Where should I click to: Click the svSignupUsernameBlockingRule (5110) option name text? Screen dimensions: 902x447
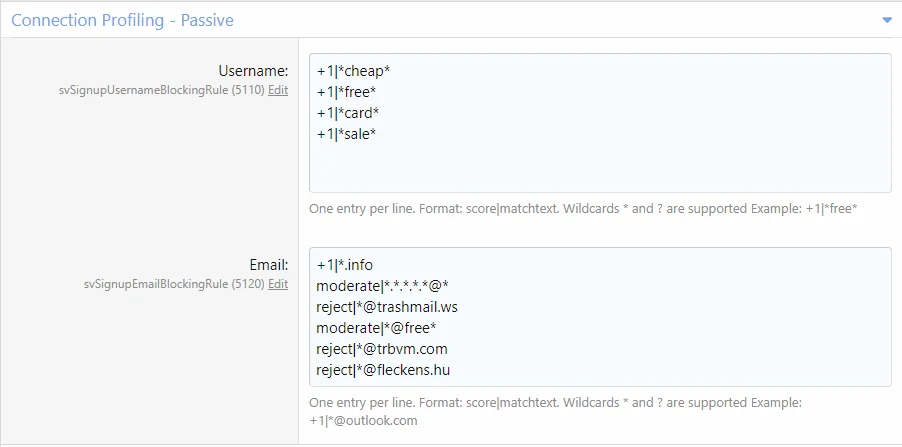[x=161, y=90]
